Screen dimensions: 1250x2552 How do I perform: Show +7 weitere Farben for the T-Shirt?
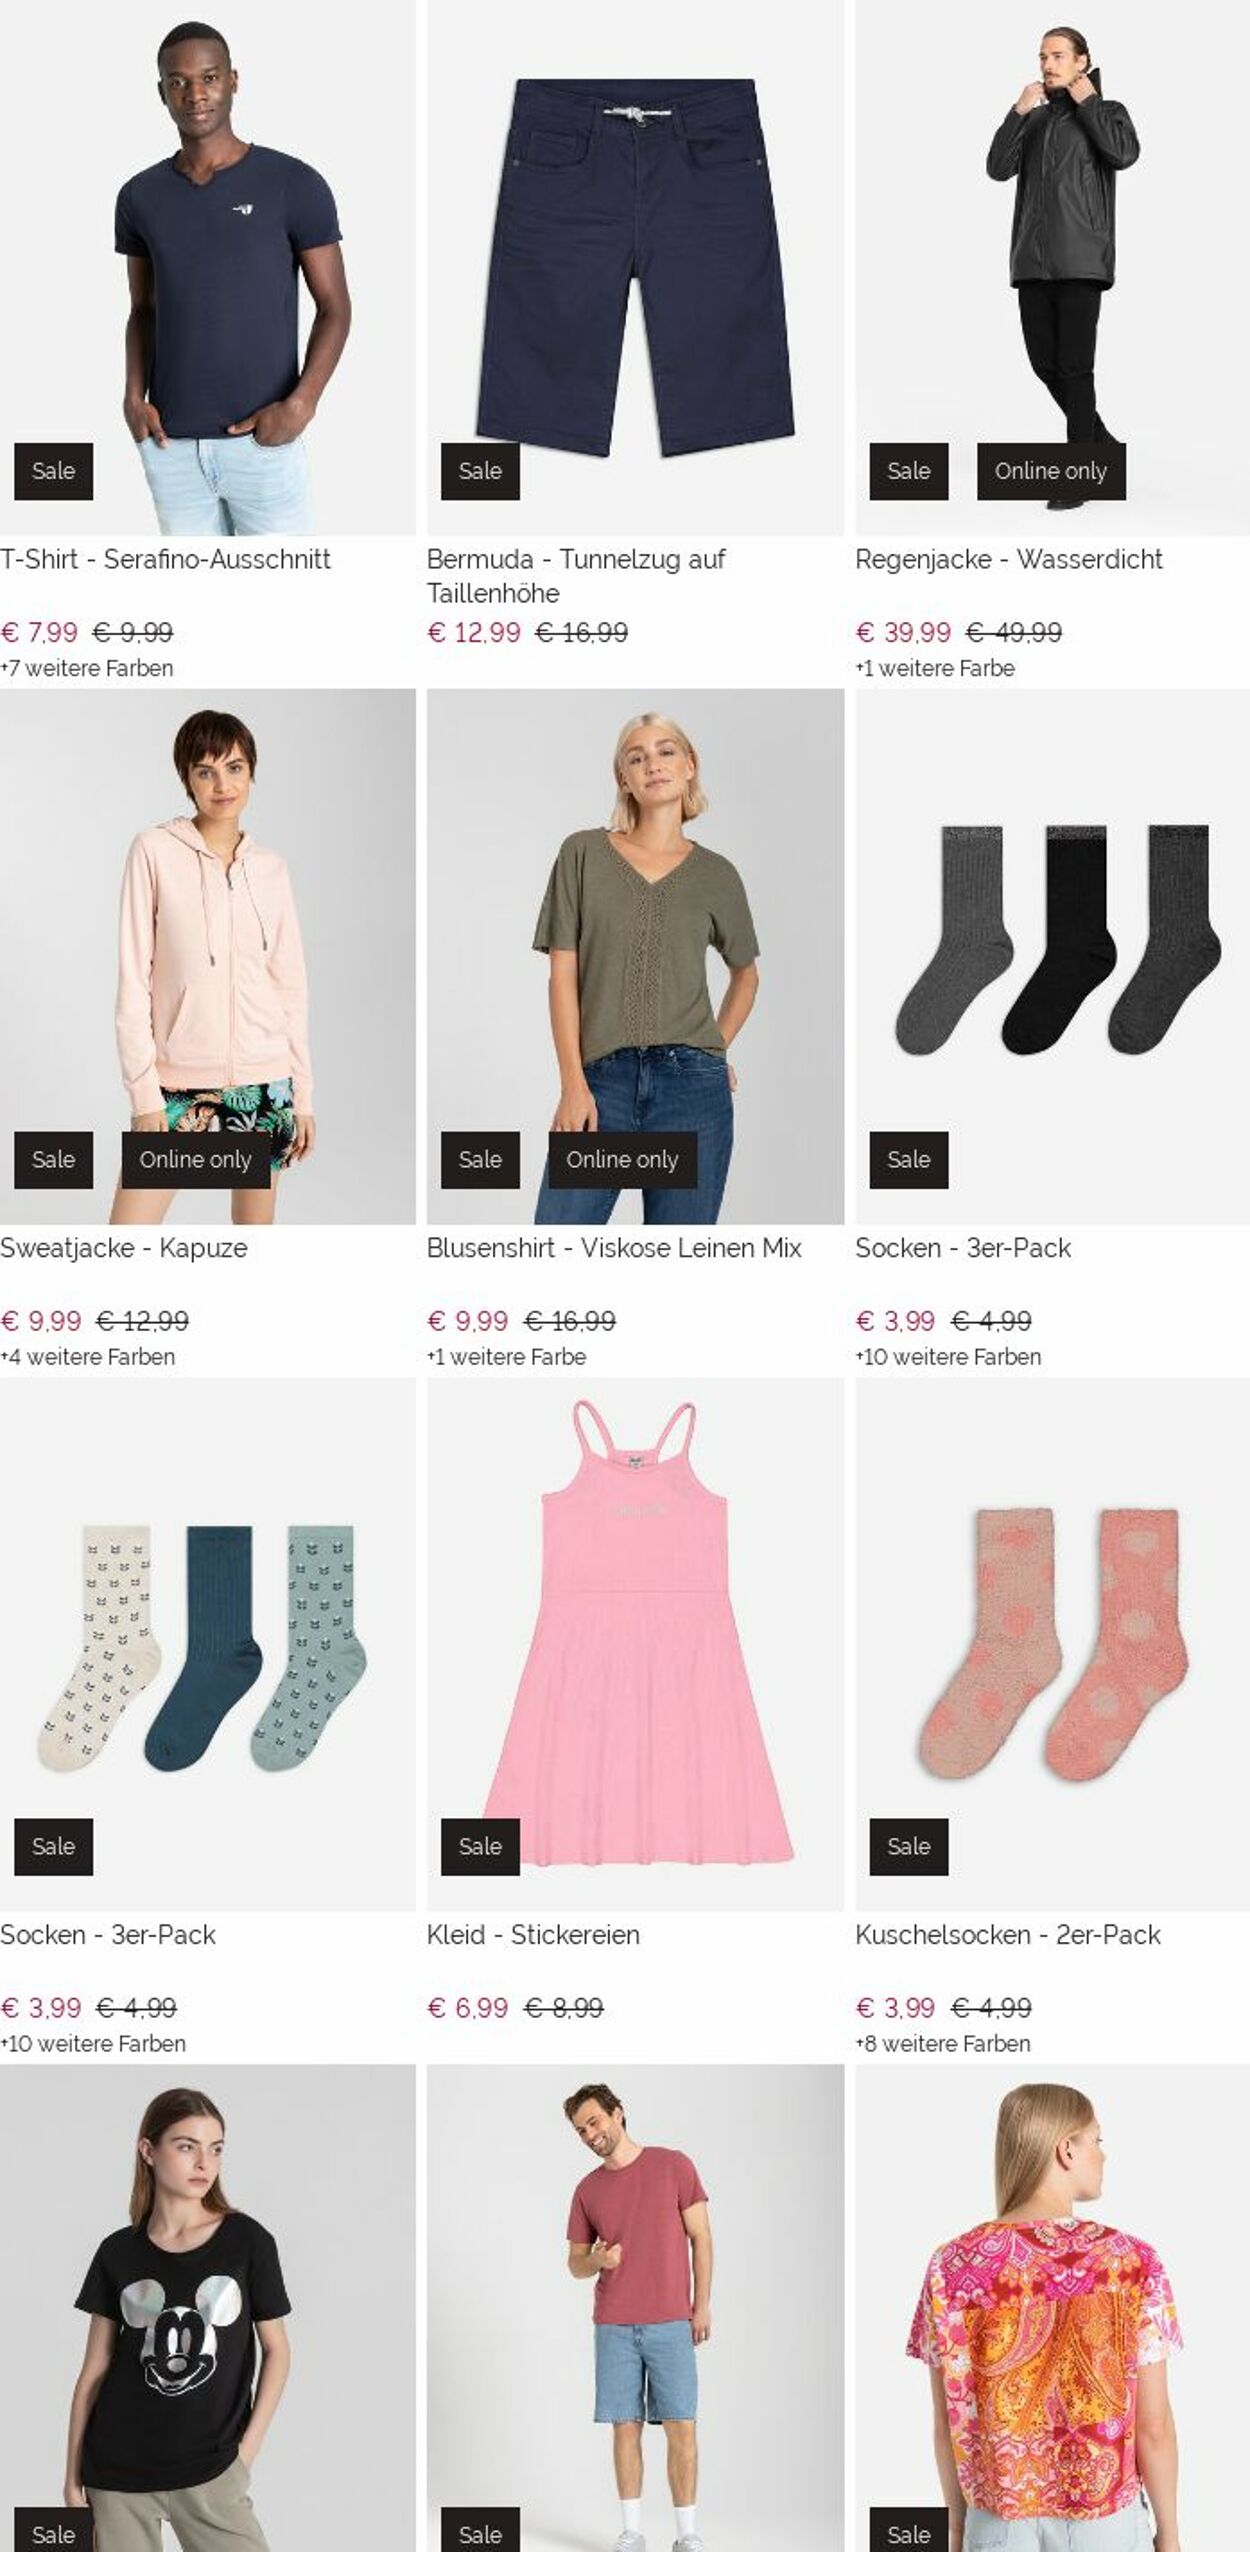(x=87, y=668)
